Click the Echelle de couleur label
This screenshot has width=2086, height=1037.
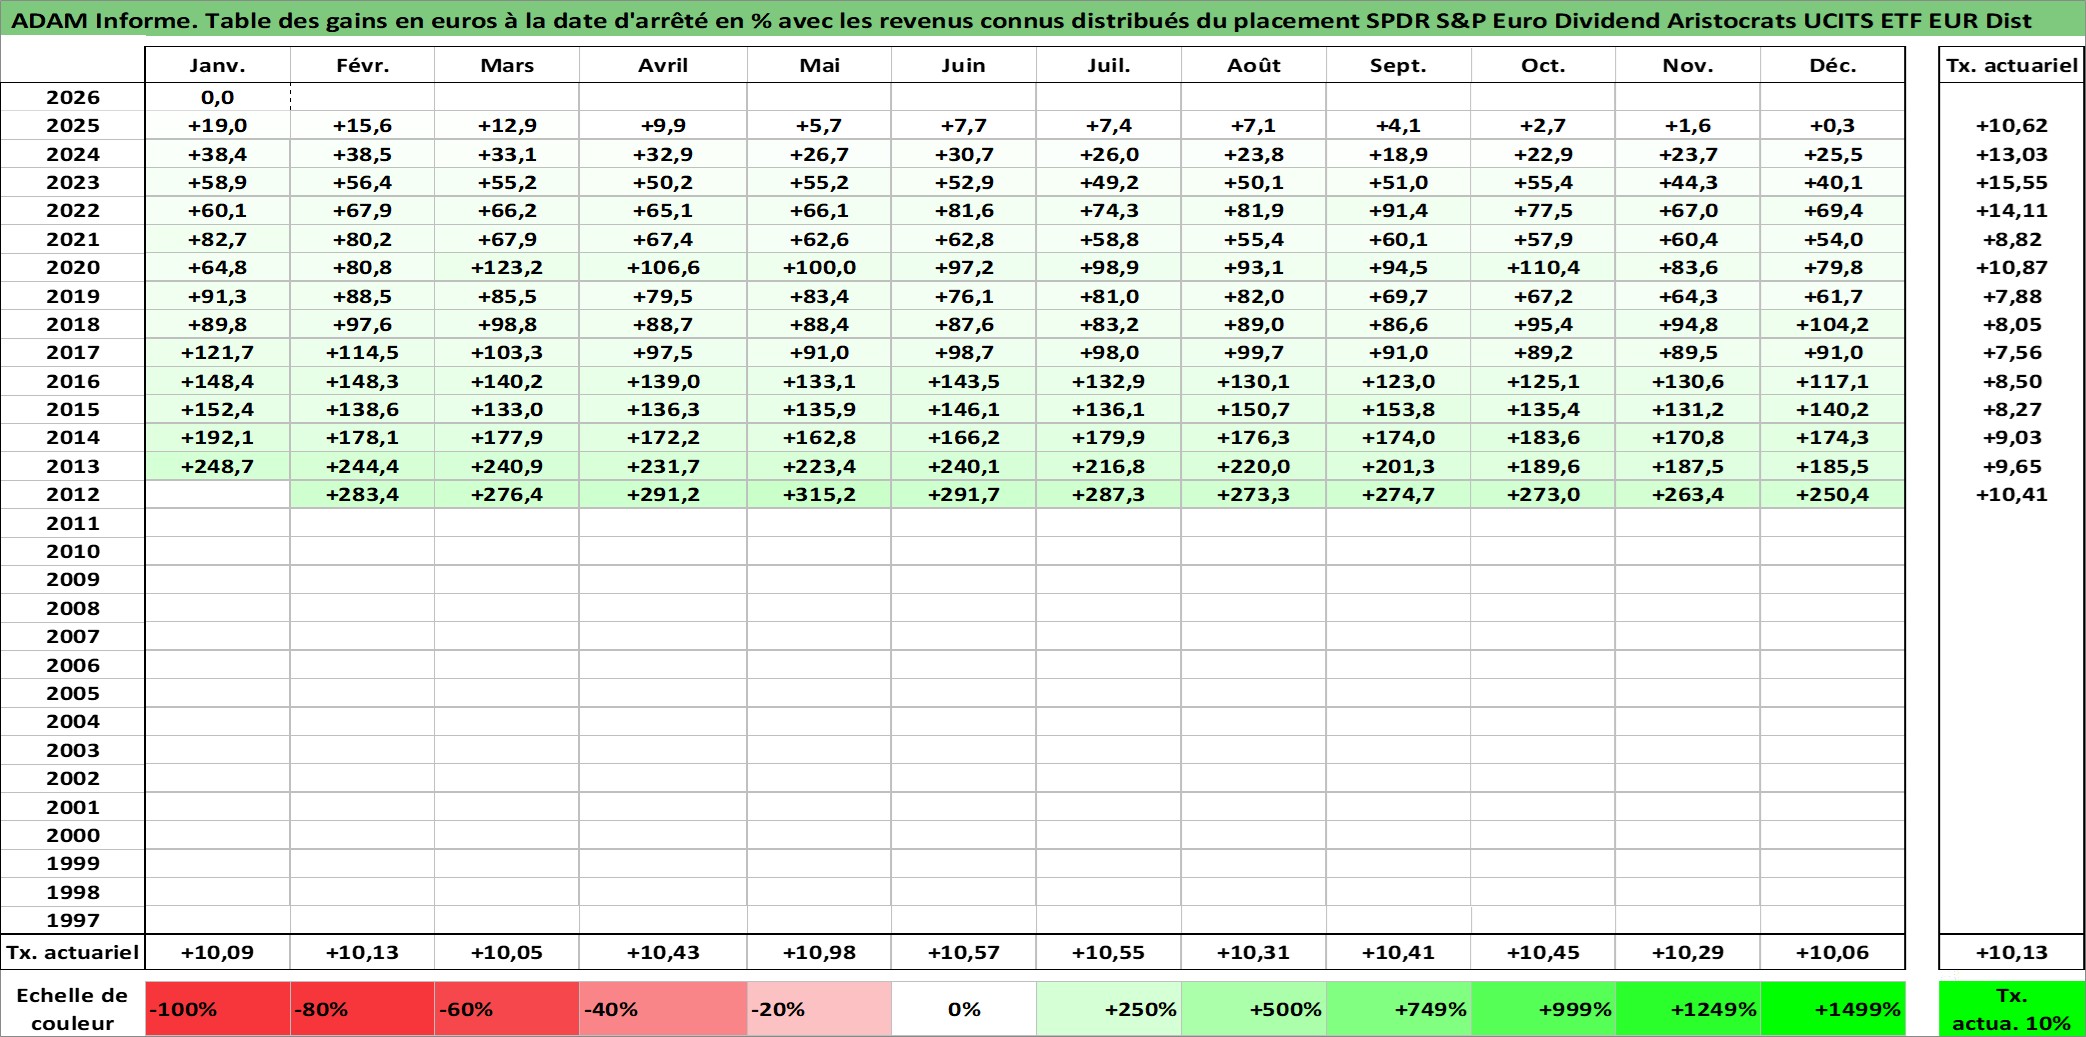coord(73,1009)
